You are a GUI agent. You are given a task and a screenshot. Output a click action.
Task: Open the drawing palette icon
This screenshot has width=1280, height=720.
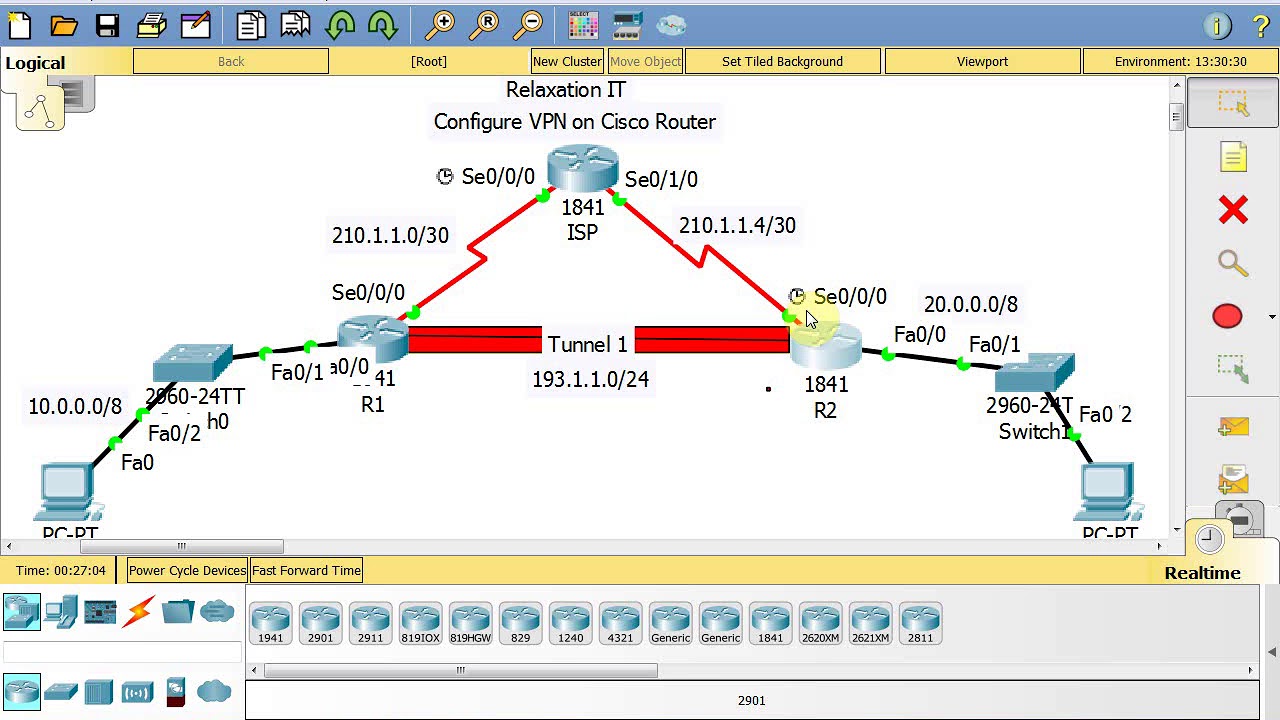coord(583,25)
